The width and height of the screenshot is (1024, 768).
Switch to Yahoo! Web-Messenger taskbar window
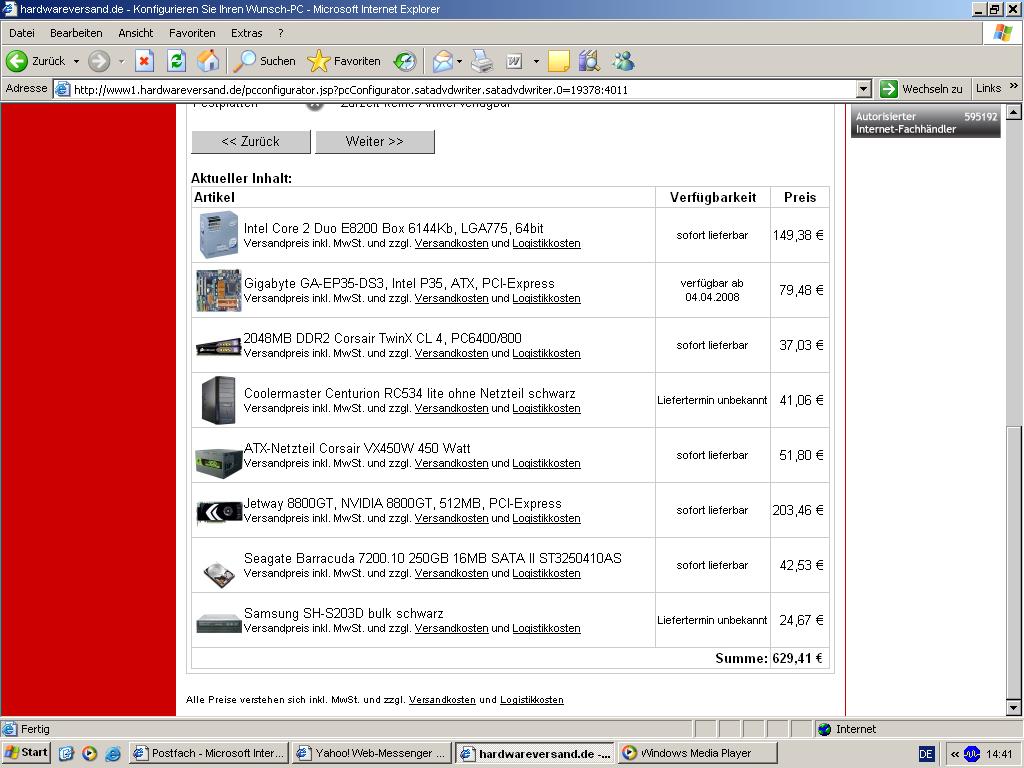371,753
